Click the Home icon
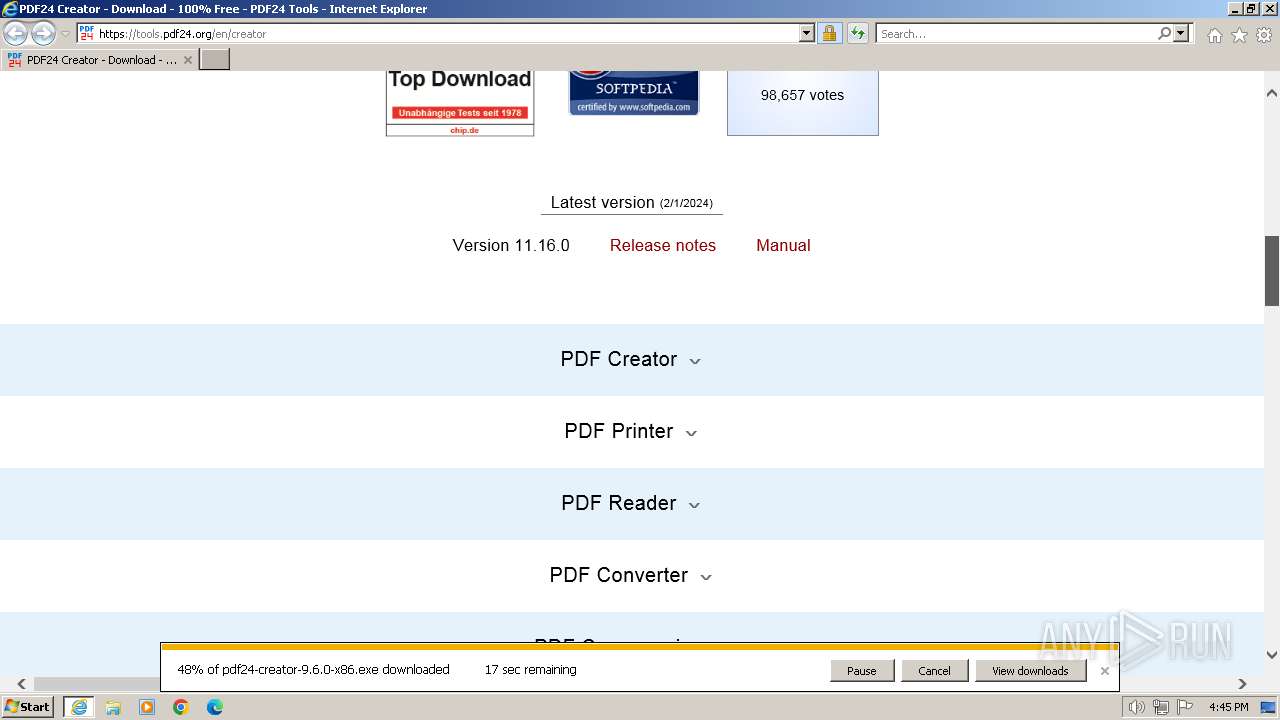Image resolution: width=1280 pixels, height=720 pixels. click(x=1214, y=35)
